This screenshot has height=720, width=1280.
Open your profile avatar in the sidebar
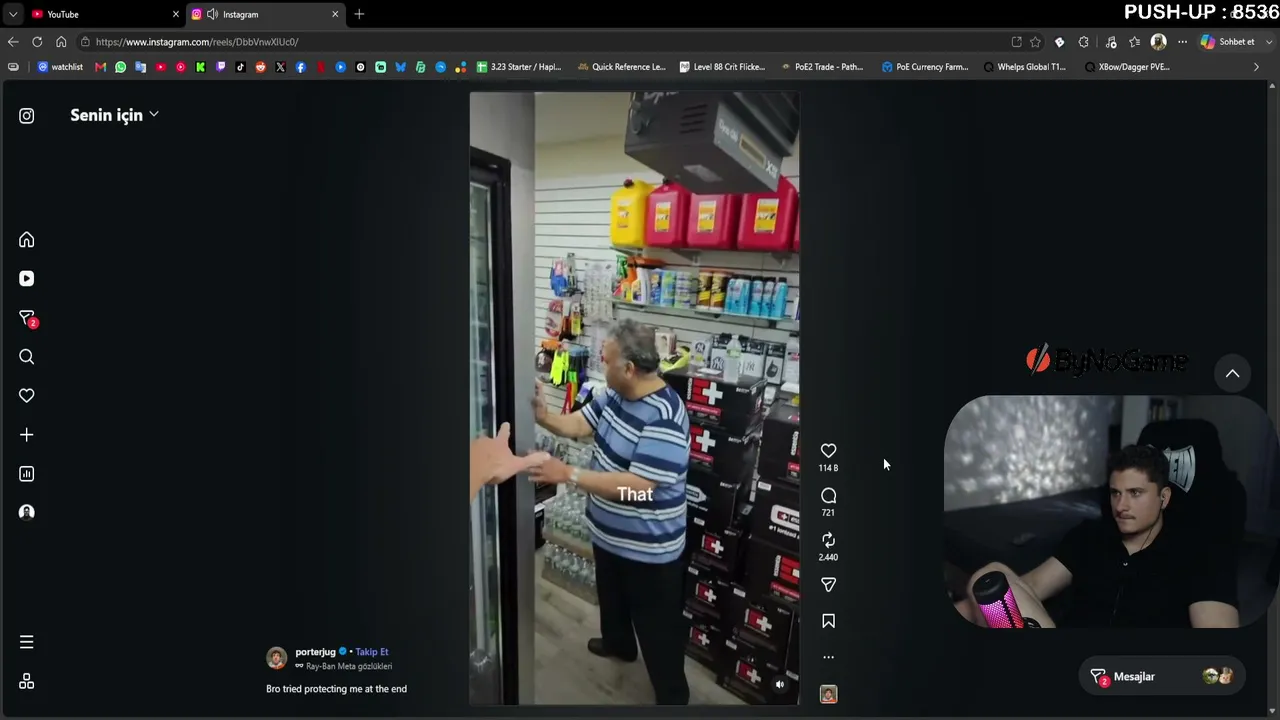point(27,512)
